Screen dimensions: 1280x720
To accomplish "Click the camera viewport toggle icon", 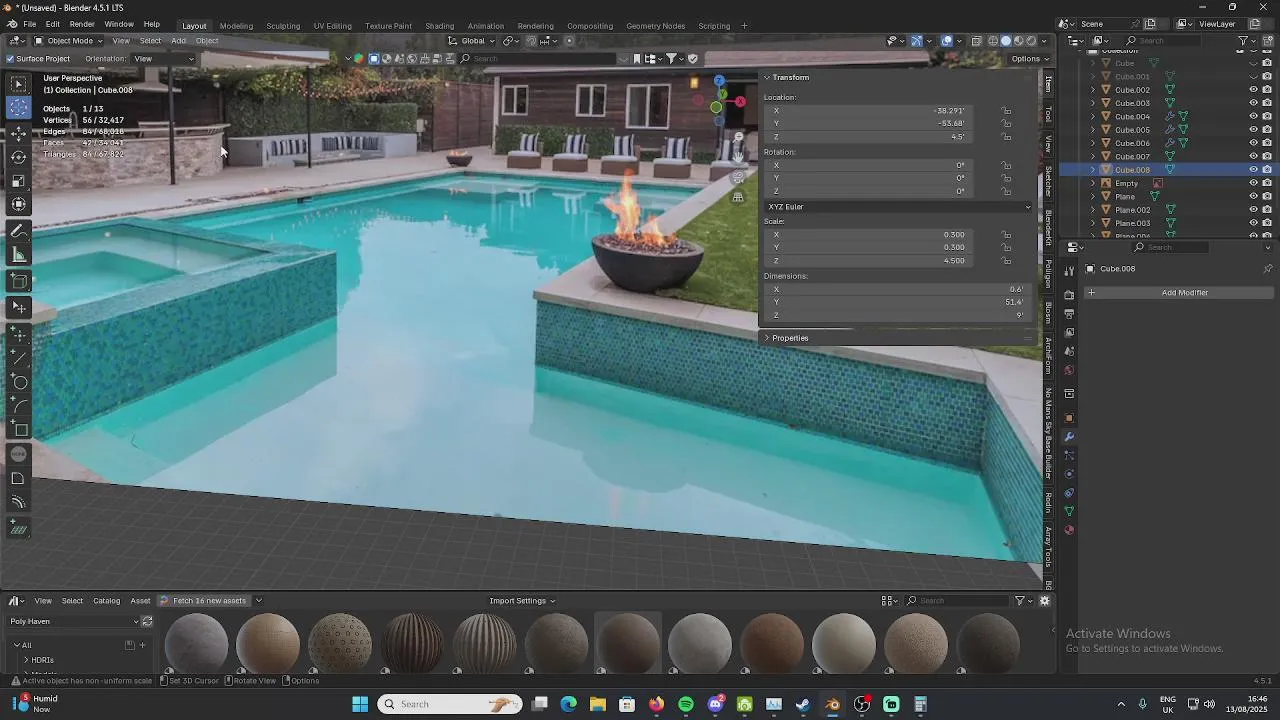I will [x=738, y=177].
